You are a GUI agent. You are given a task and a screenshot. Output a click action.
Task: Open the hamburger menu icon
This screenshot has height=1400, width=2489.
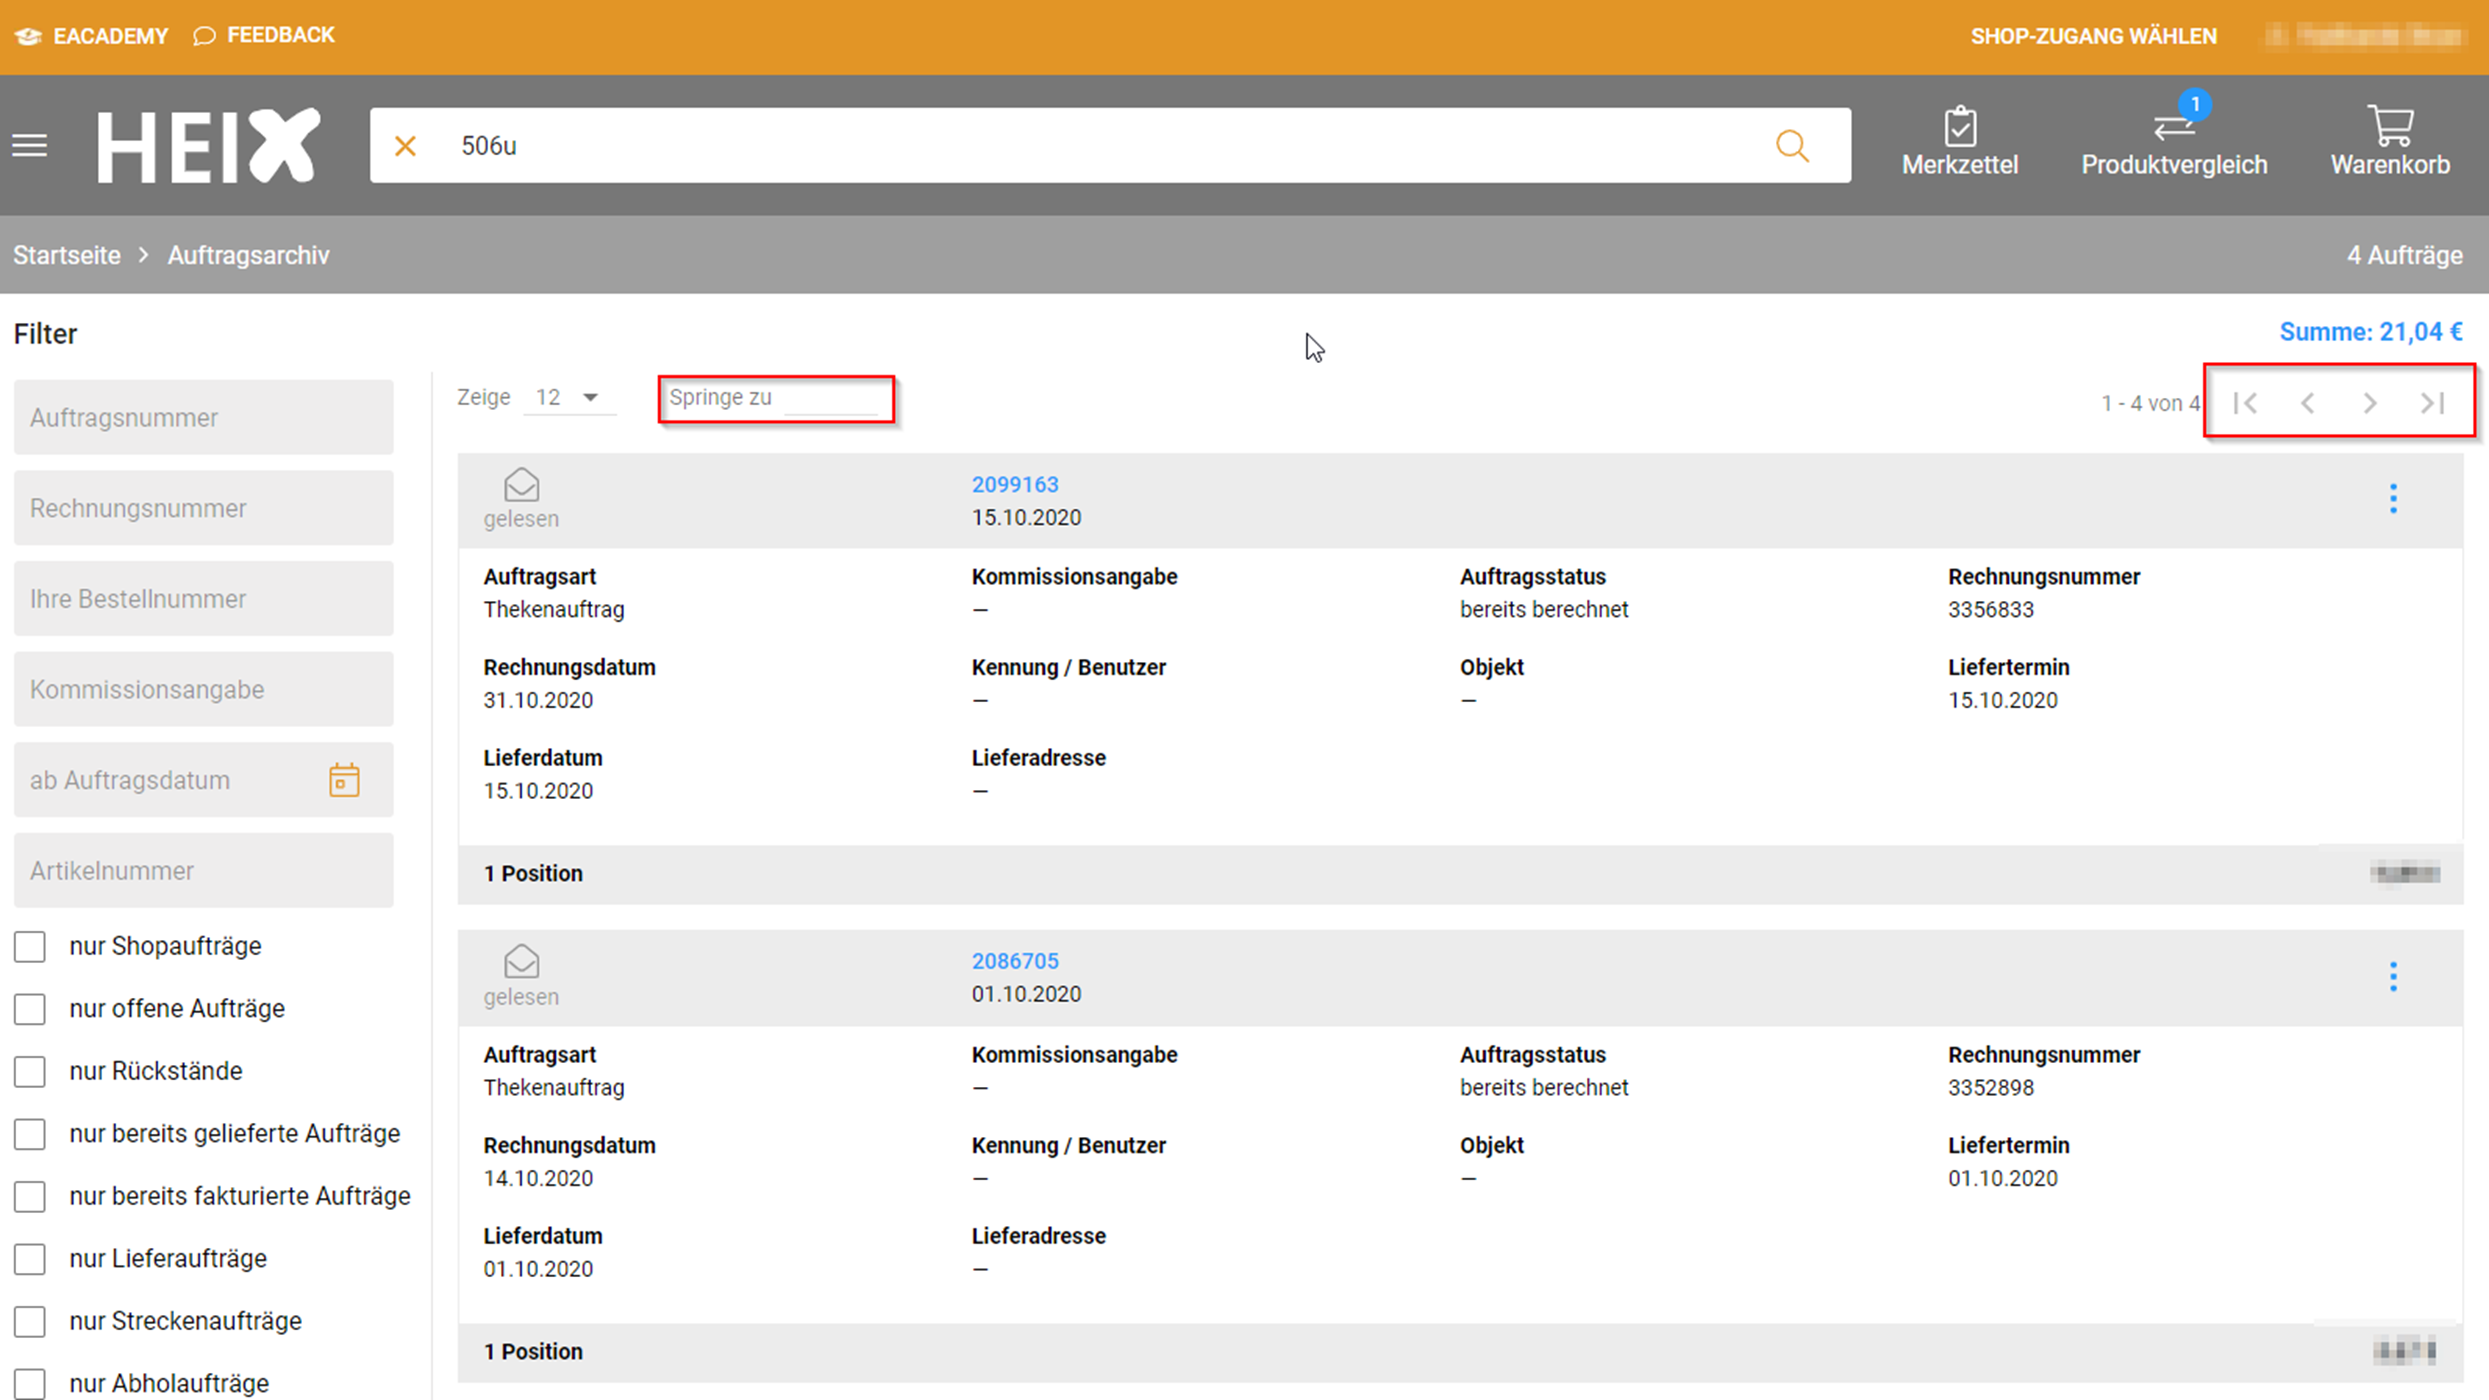[30, 146]
